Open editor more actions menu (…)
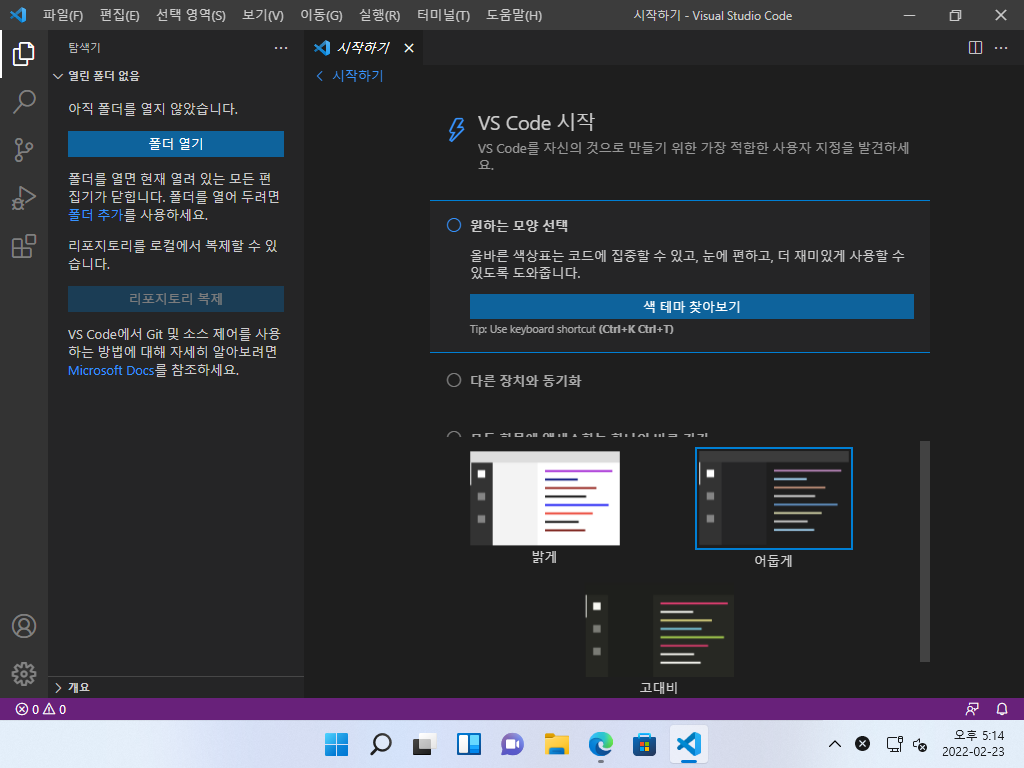The height and width of the screenshot is (768, 1024). [x=1001, y=48]
